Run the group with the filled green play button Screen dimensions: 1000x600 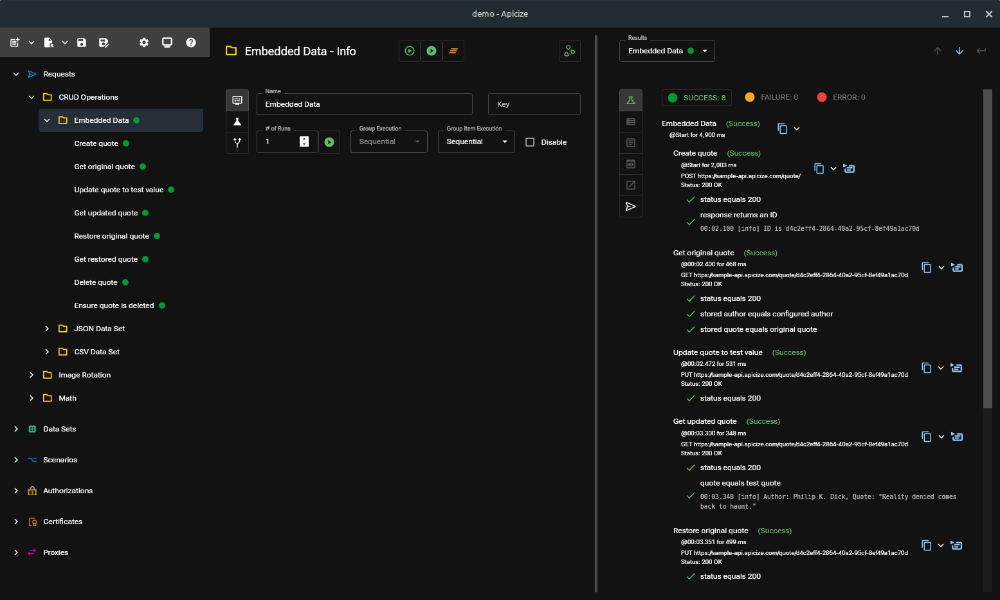[431, 51]
